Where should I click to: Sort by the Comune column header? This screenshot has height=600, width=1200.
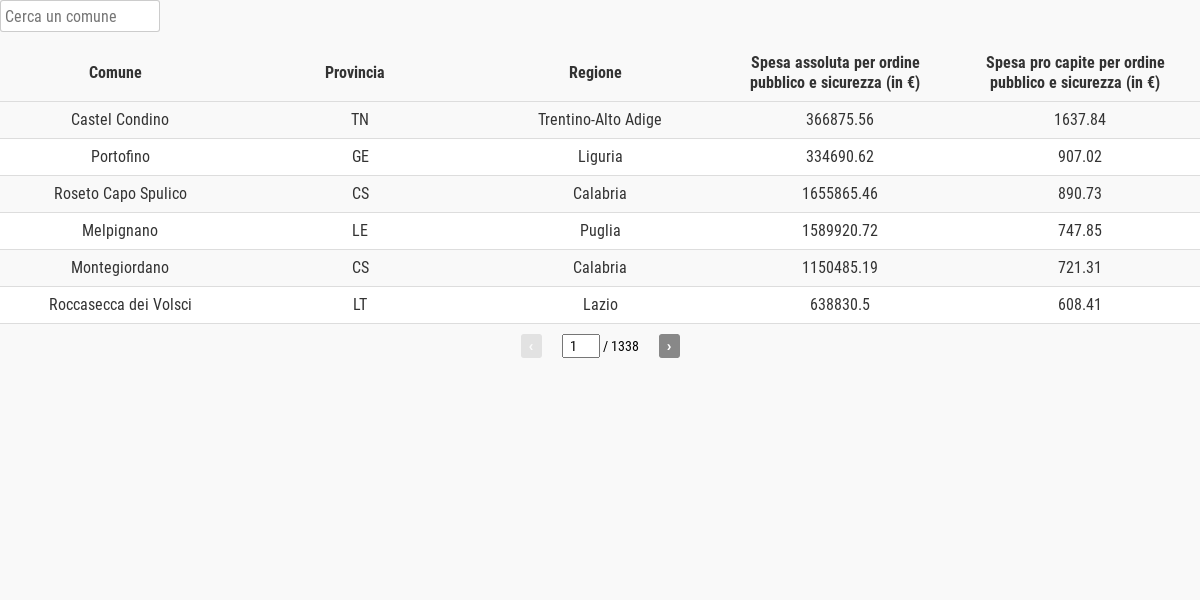pos(115,72)
